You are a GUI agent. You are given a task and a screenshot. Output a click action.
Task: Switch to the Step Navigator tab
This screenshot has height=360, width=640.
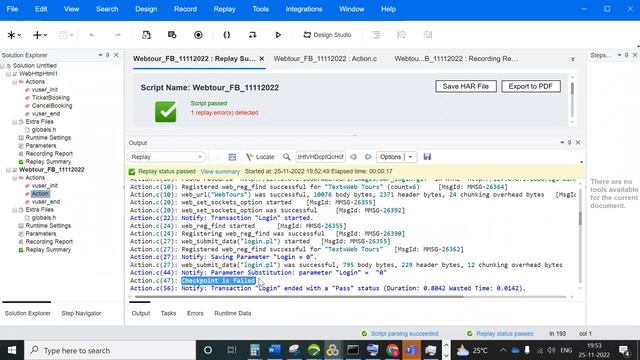coord(81,313)
